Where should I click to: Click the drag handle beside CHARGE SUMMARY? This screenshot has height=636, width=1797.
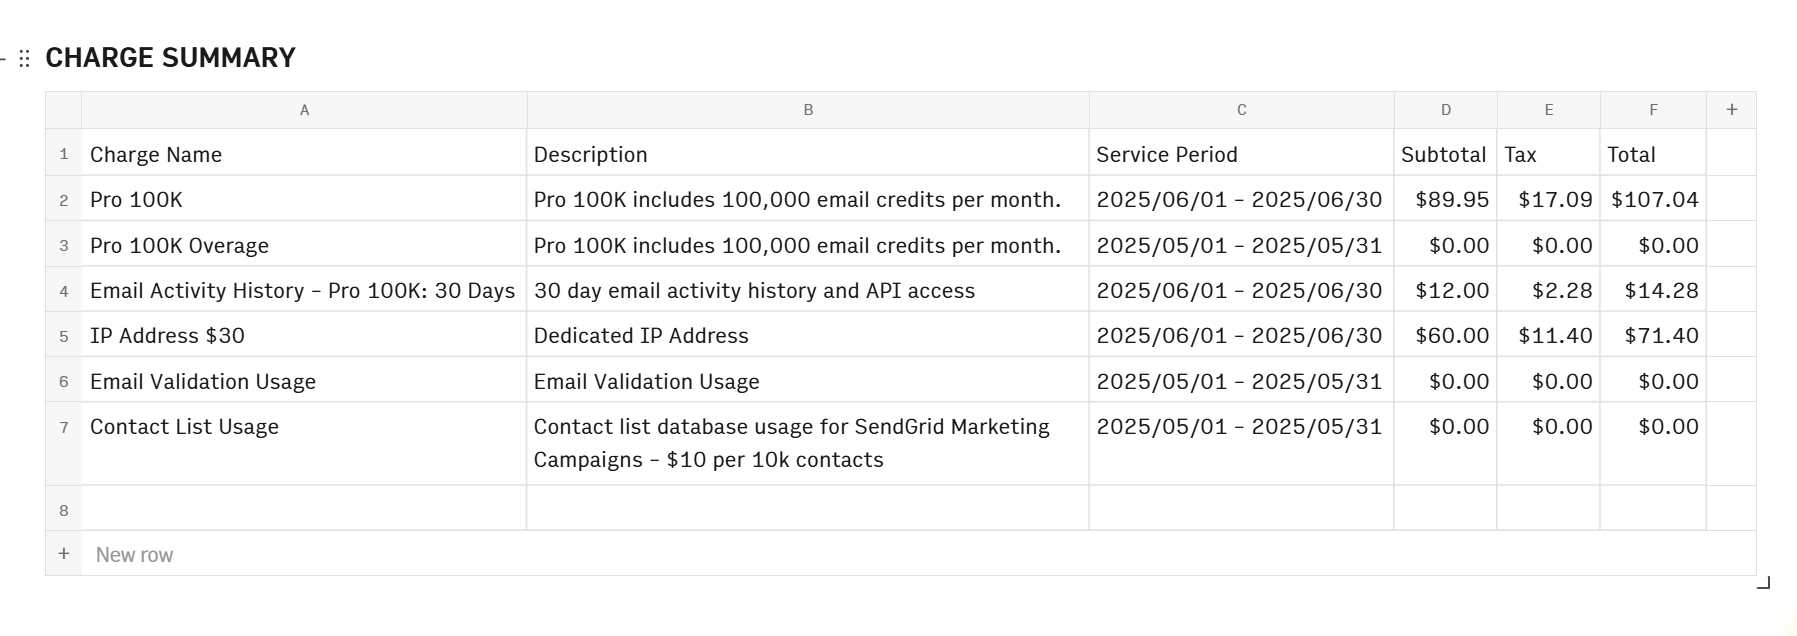[x=25, y=58]
